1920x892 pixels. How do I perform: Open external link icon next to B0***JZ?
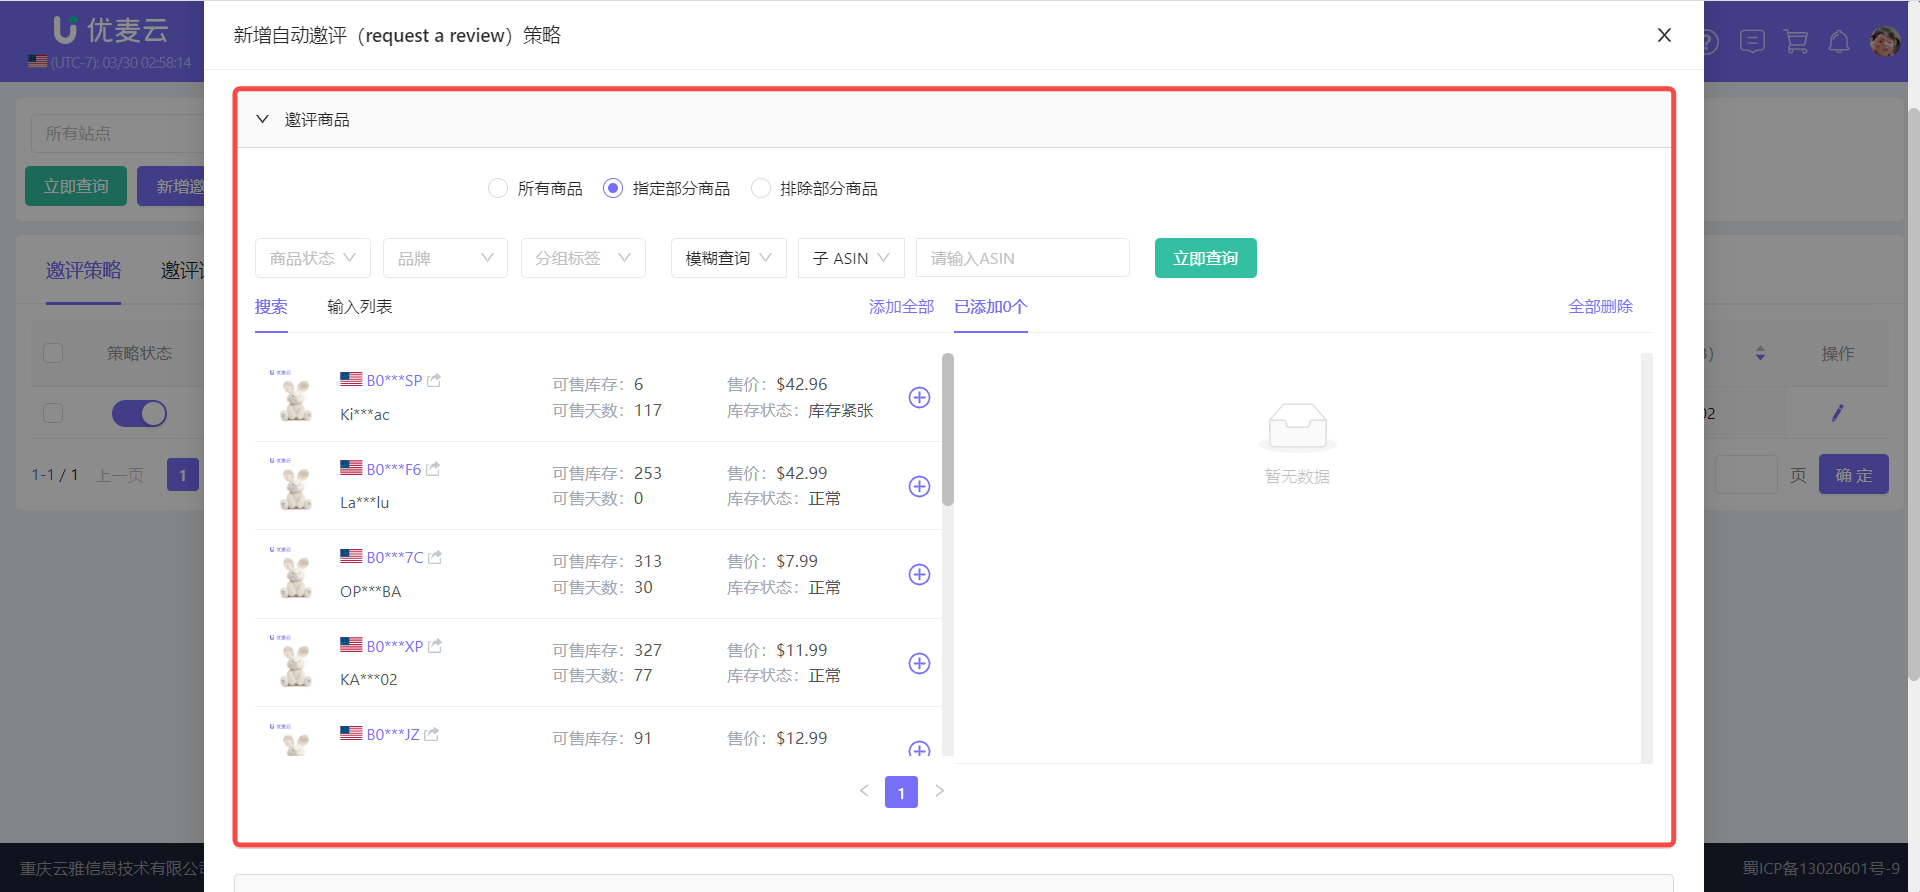[x=431, y=735]
